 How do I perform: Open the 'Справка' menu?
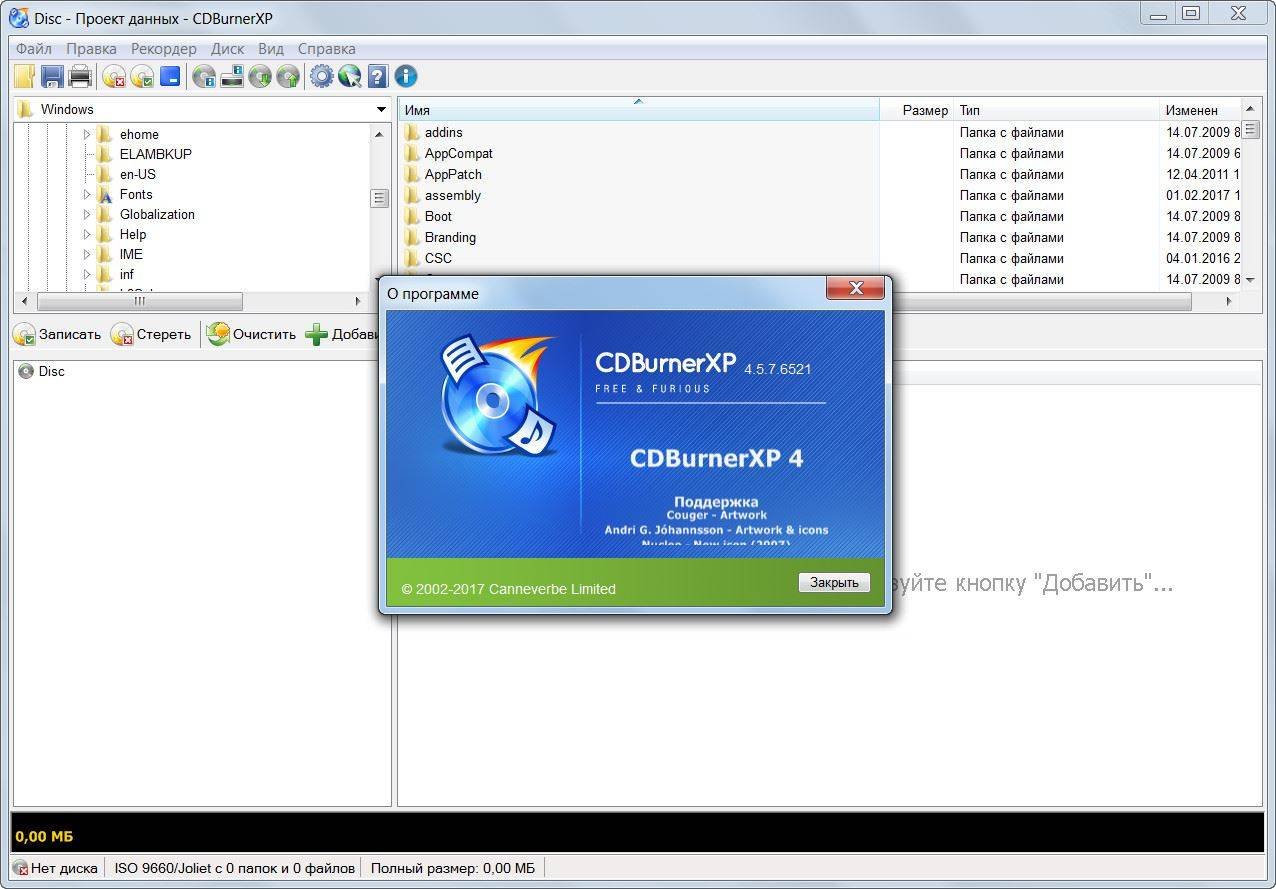(x=326, y=48)
